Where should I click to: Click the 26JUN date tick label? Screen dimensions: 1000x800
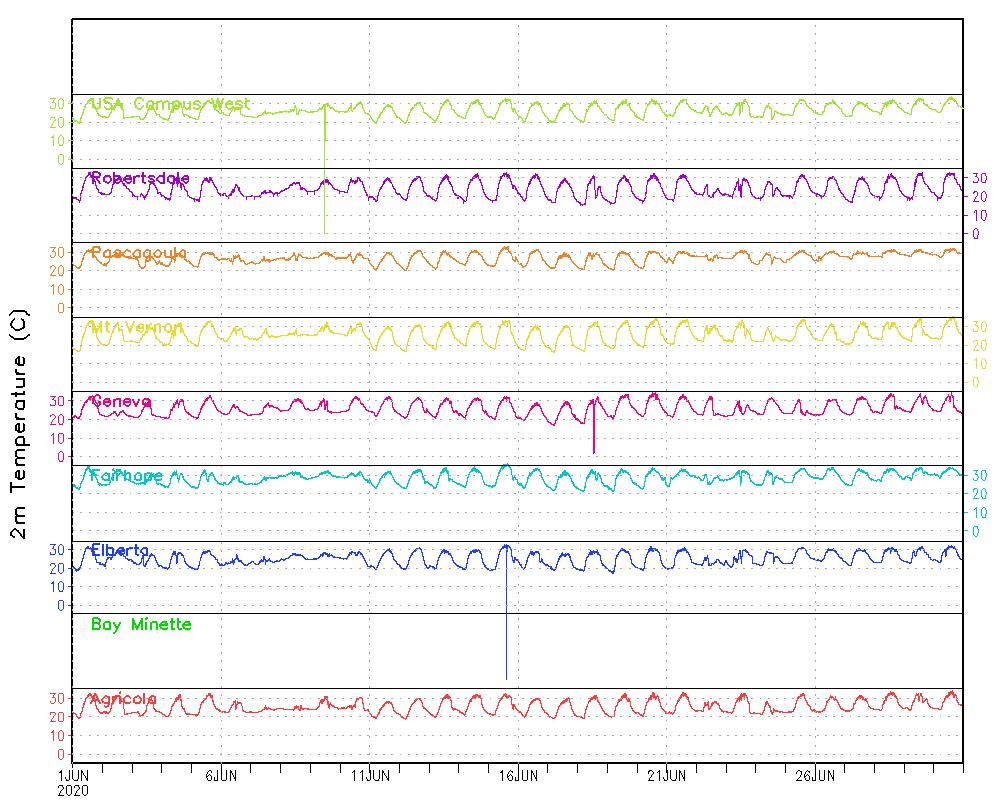click(815, 776)
